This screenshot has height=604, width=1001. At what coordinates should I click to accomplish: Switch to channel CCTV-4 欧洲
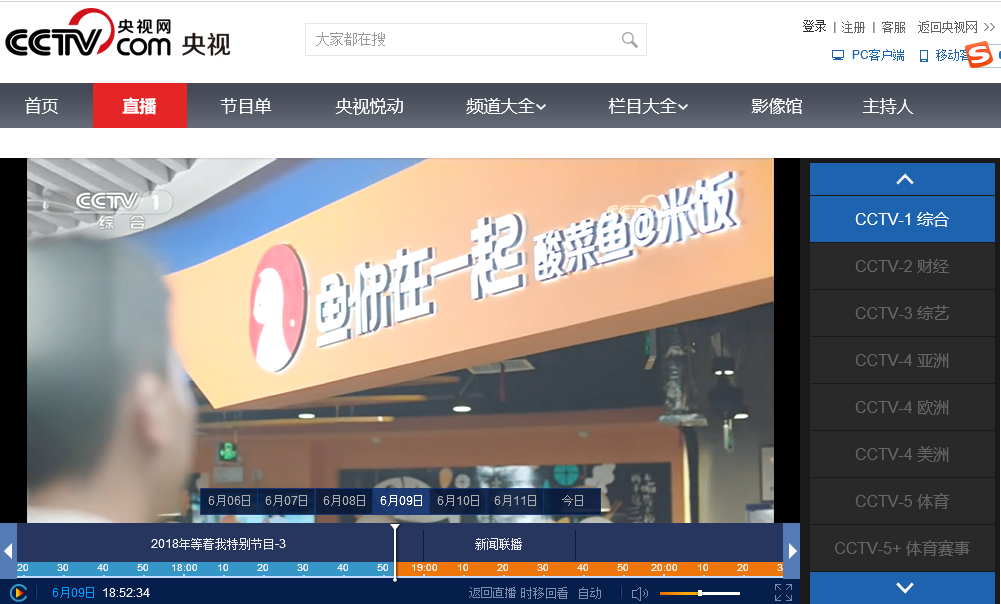tap(902, 407)
